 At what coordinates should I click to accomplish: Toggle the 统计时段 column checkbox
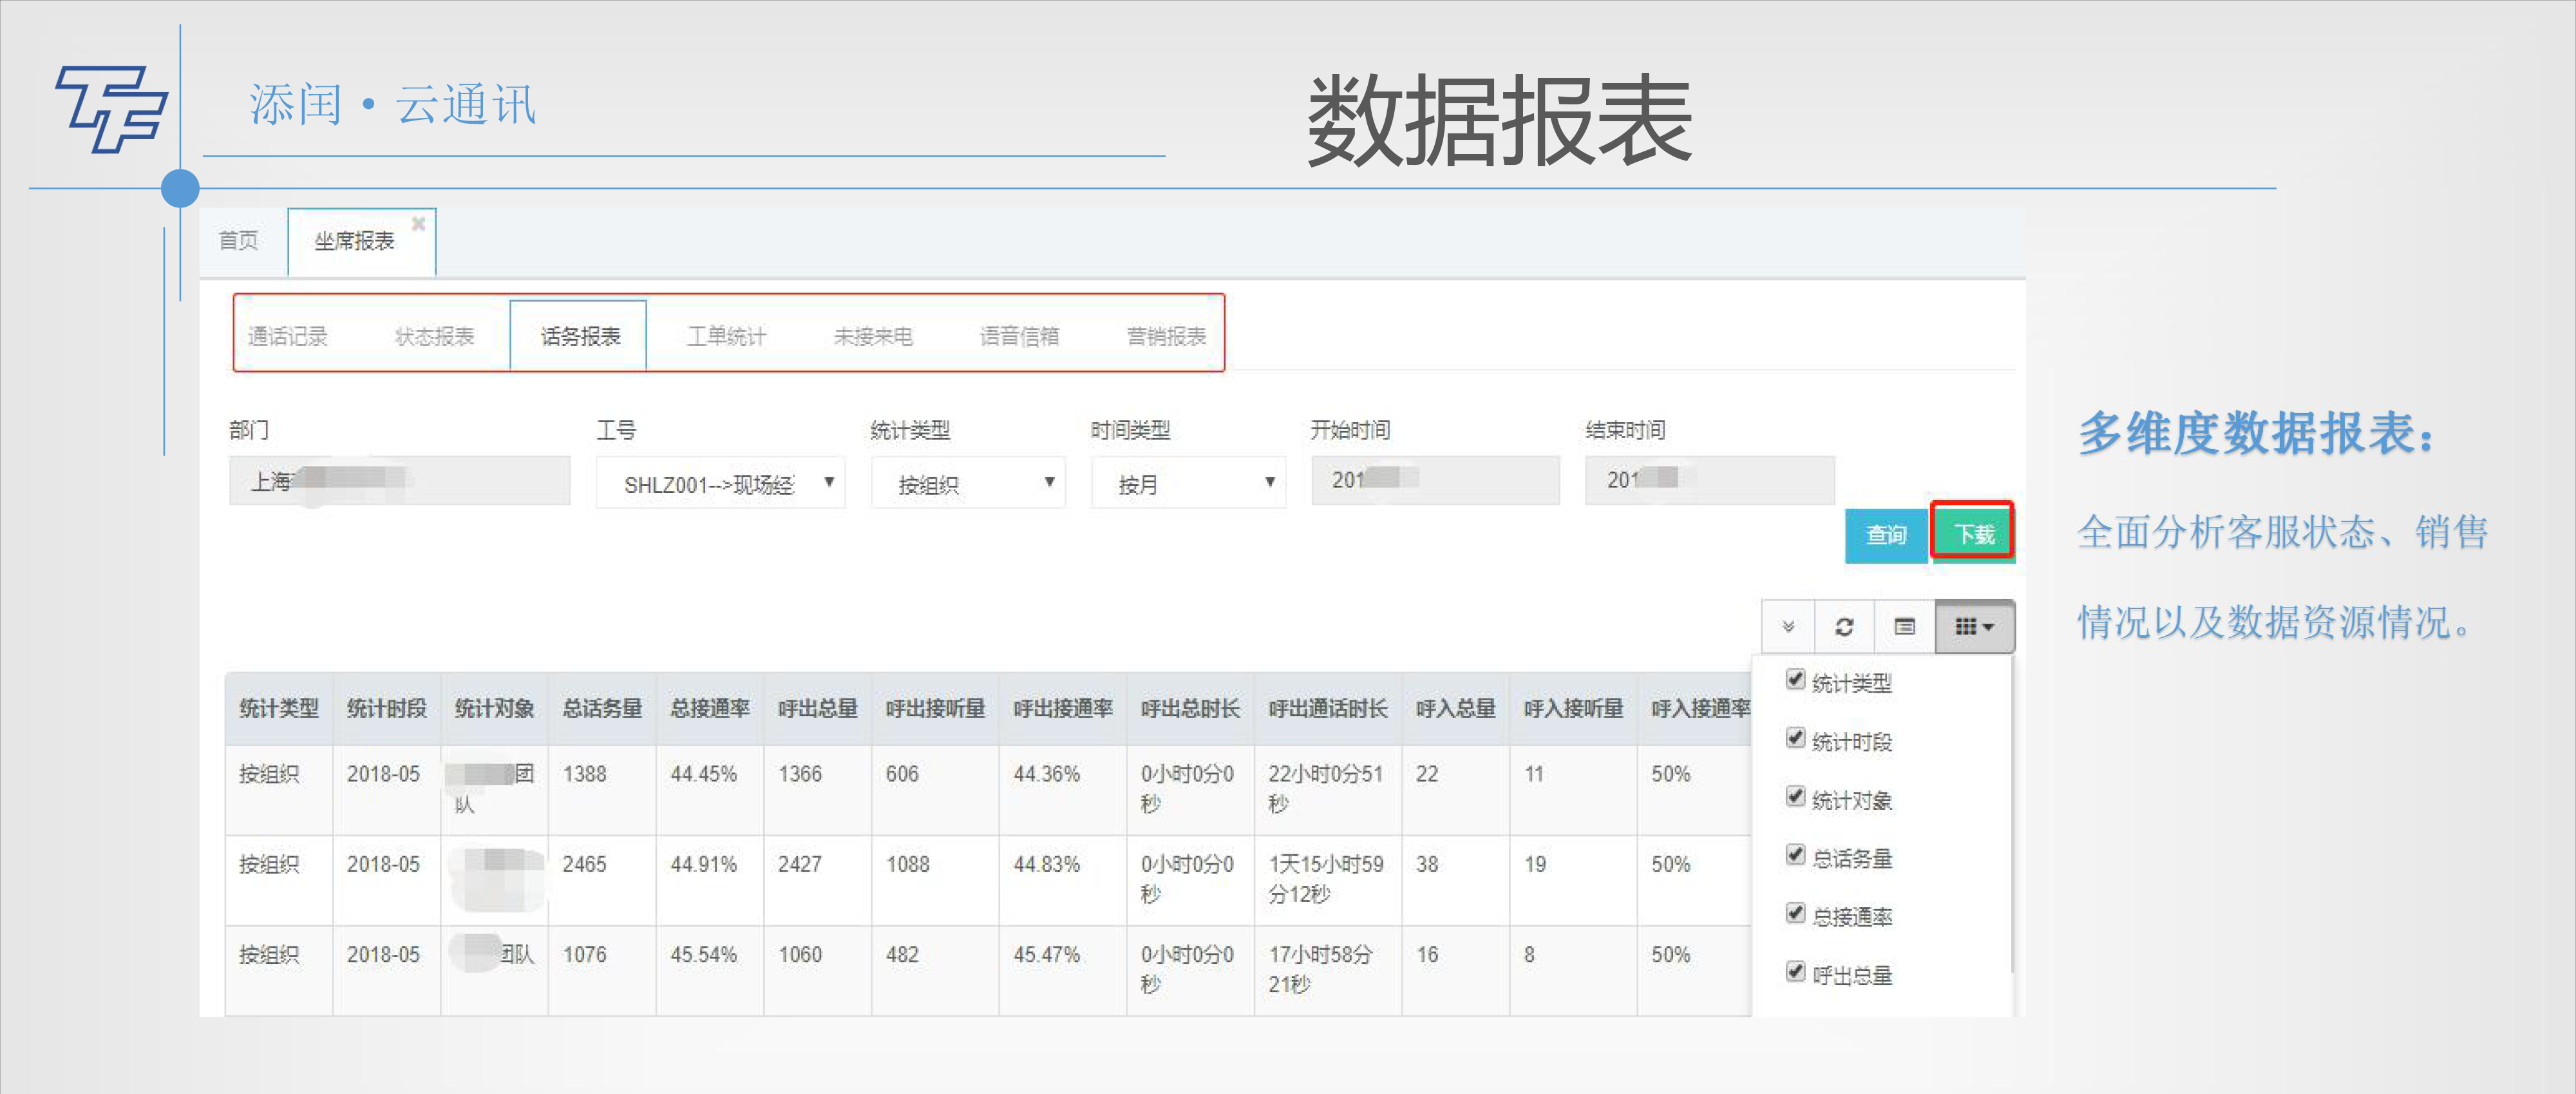1795,738
